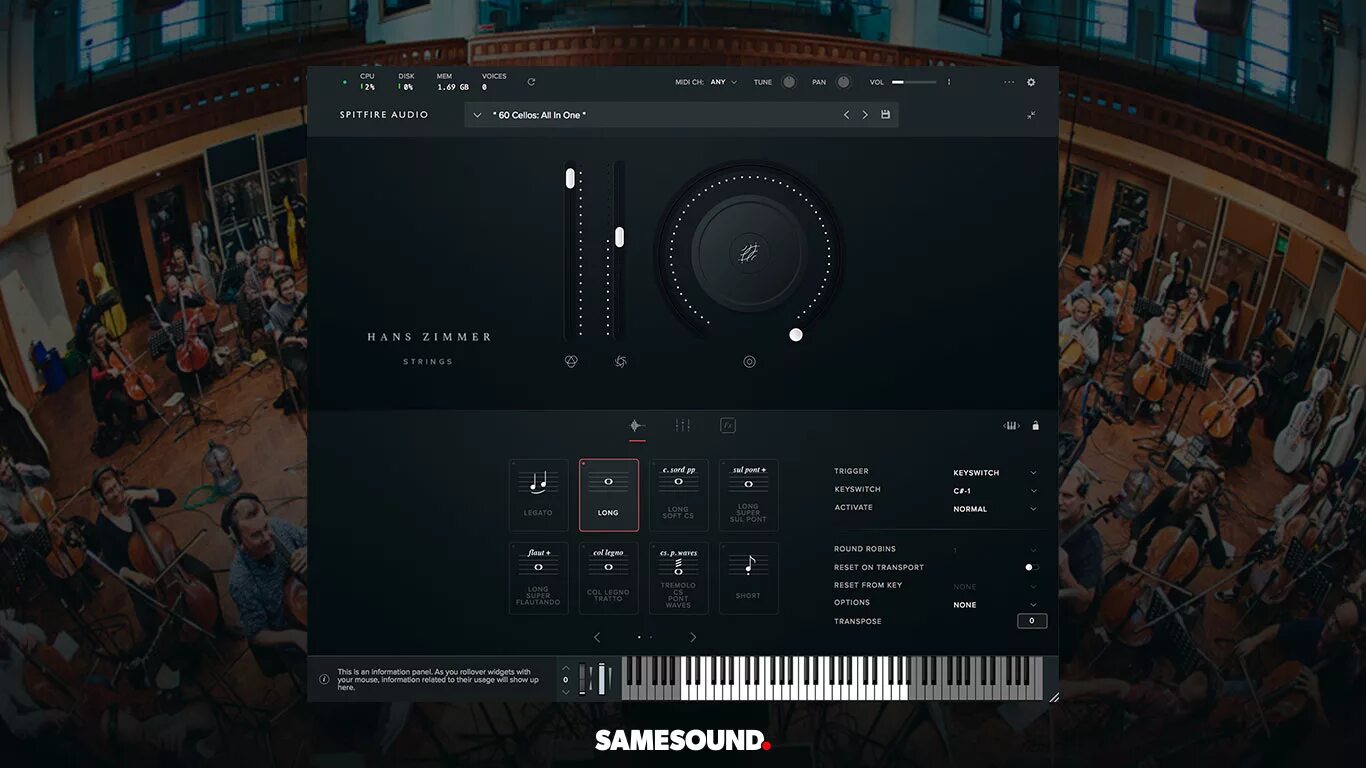Screen dimensions: 1366x768
Task: Go to next articulation page
Action: click(x=693, y=637)
